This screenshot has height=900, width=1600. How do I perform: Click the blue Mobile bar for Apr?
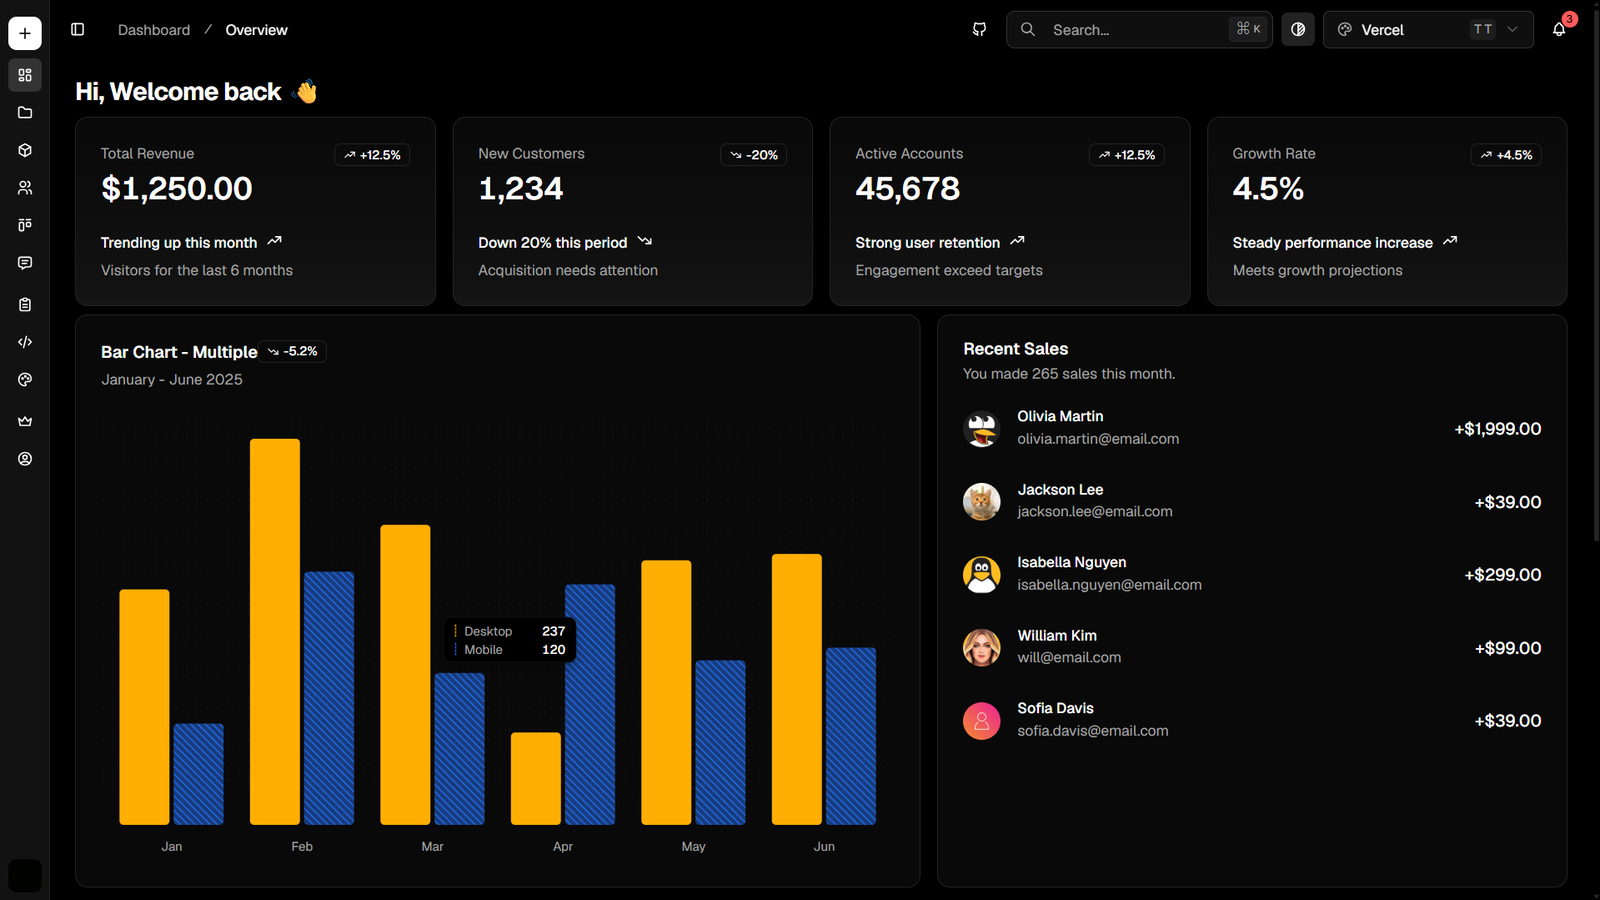coord(590,705)
